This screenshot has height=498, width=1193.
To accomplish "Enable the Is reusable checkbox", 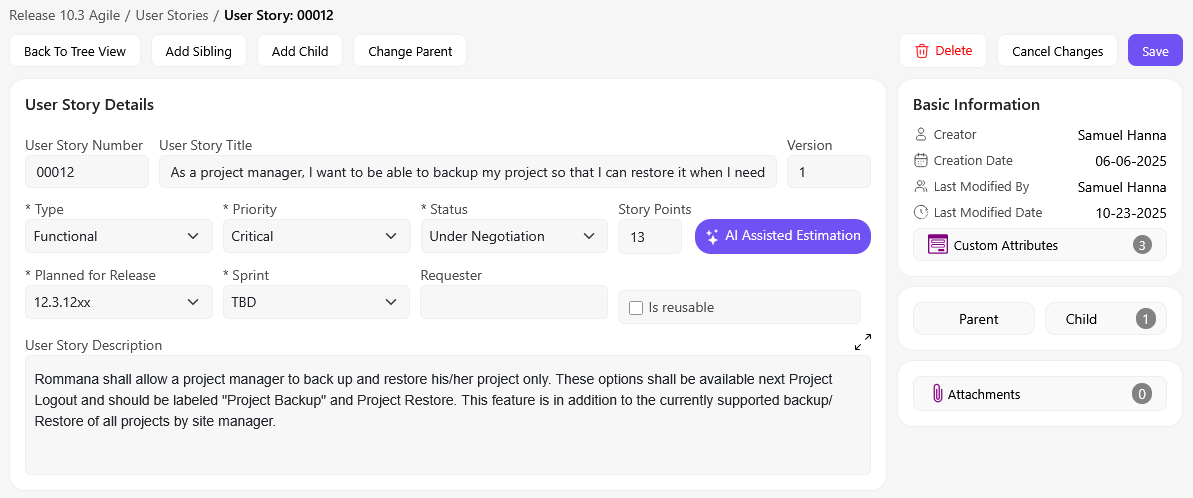I will pos(635,308).
